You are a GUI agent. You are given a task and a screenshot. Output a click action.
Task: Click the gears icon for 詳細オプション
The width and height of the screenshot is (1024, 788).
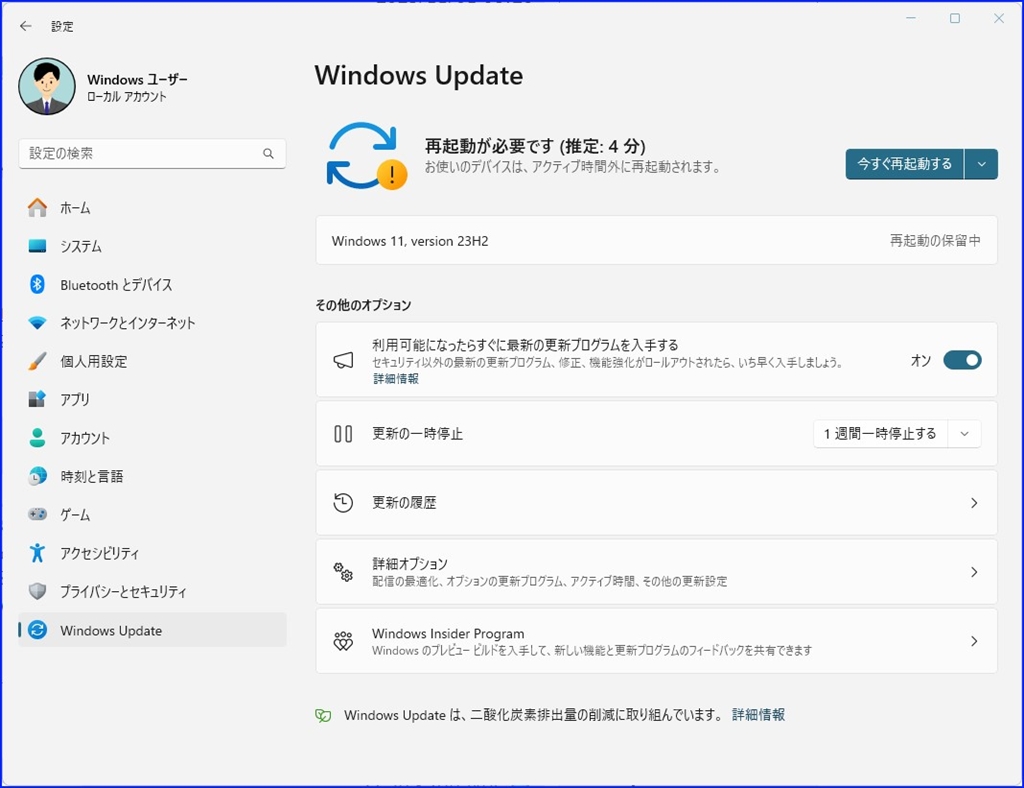344,572
